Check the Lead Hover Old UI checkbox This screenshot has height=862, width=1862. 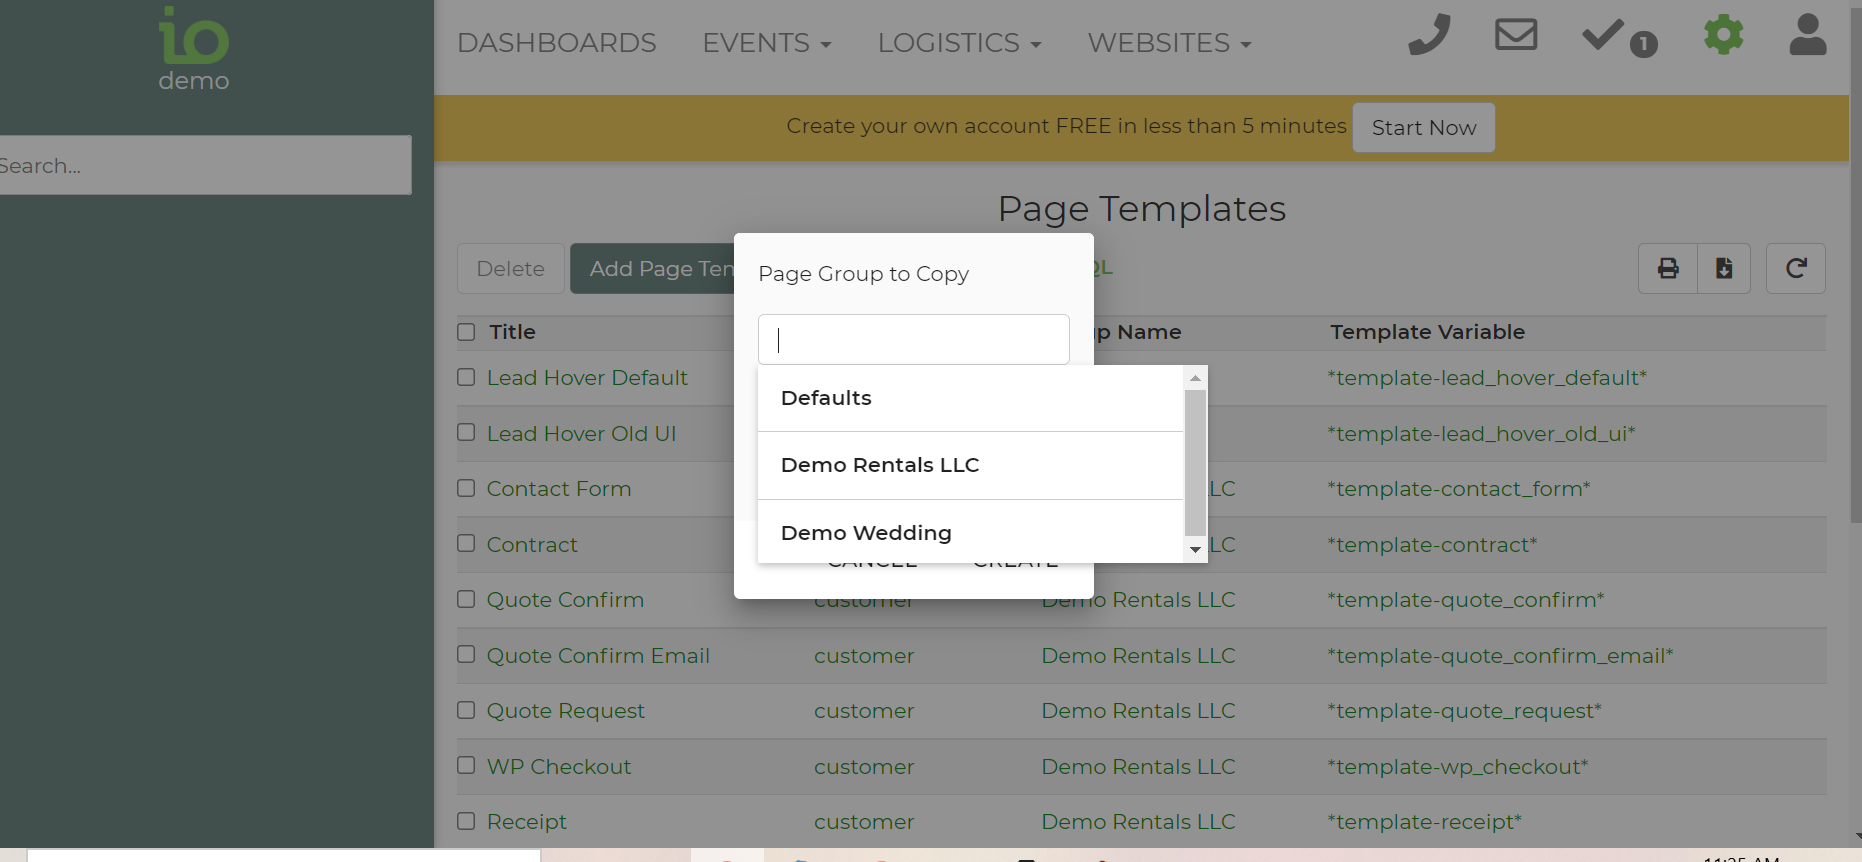click(x=466, y=432)
